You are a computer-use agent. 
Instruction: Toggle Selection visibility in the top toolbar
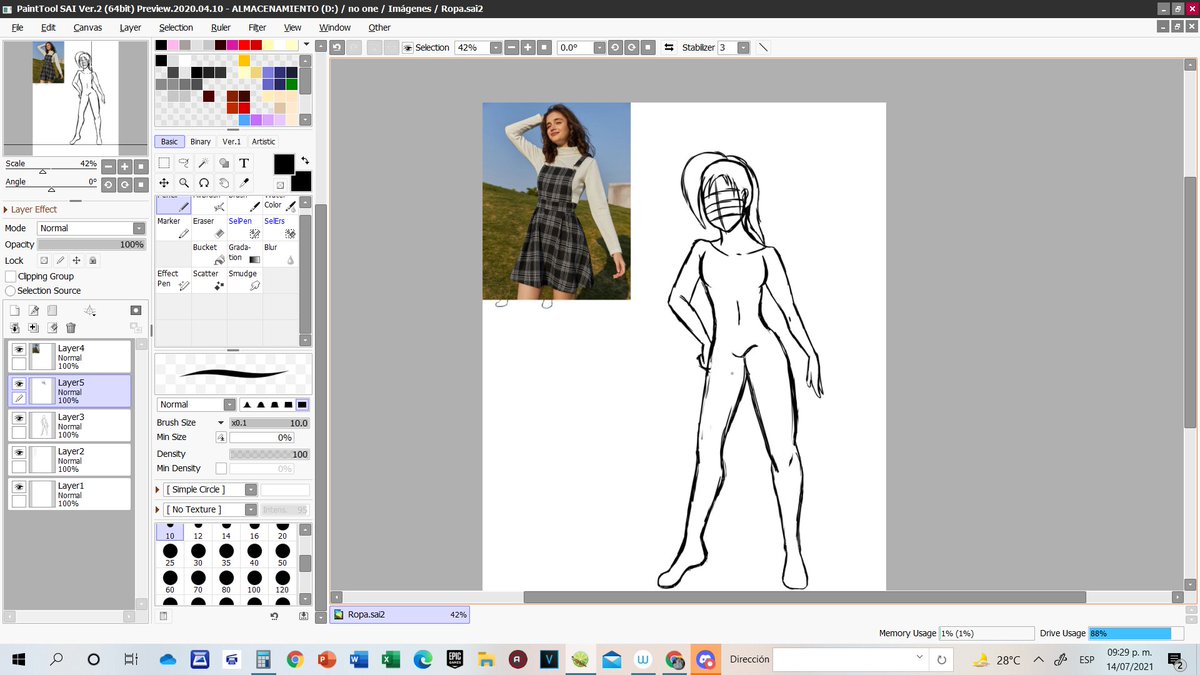pyautogui.click(x=409, y=47)
